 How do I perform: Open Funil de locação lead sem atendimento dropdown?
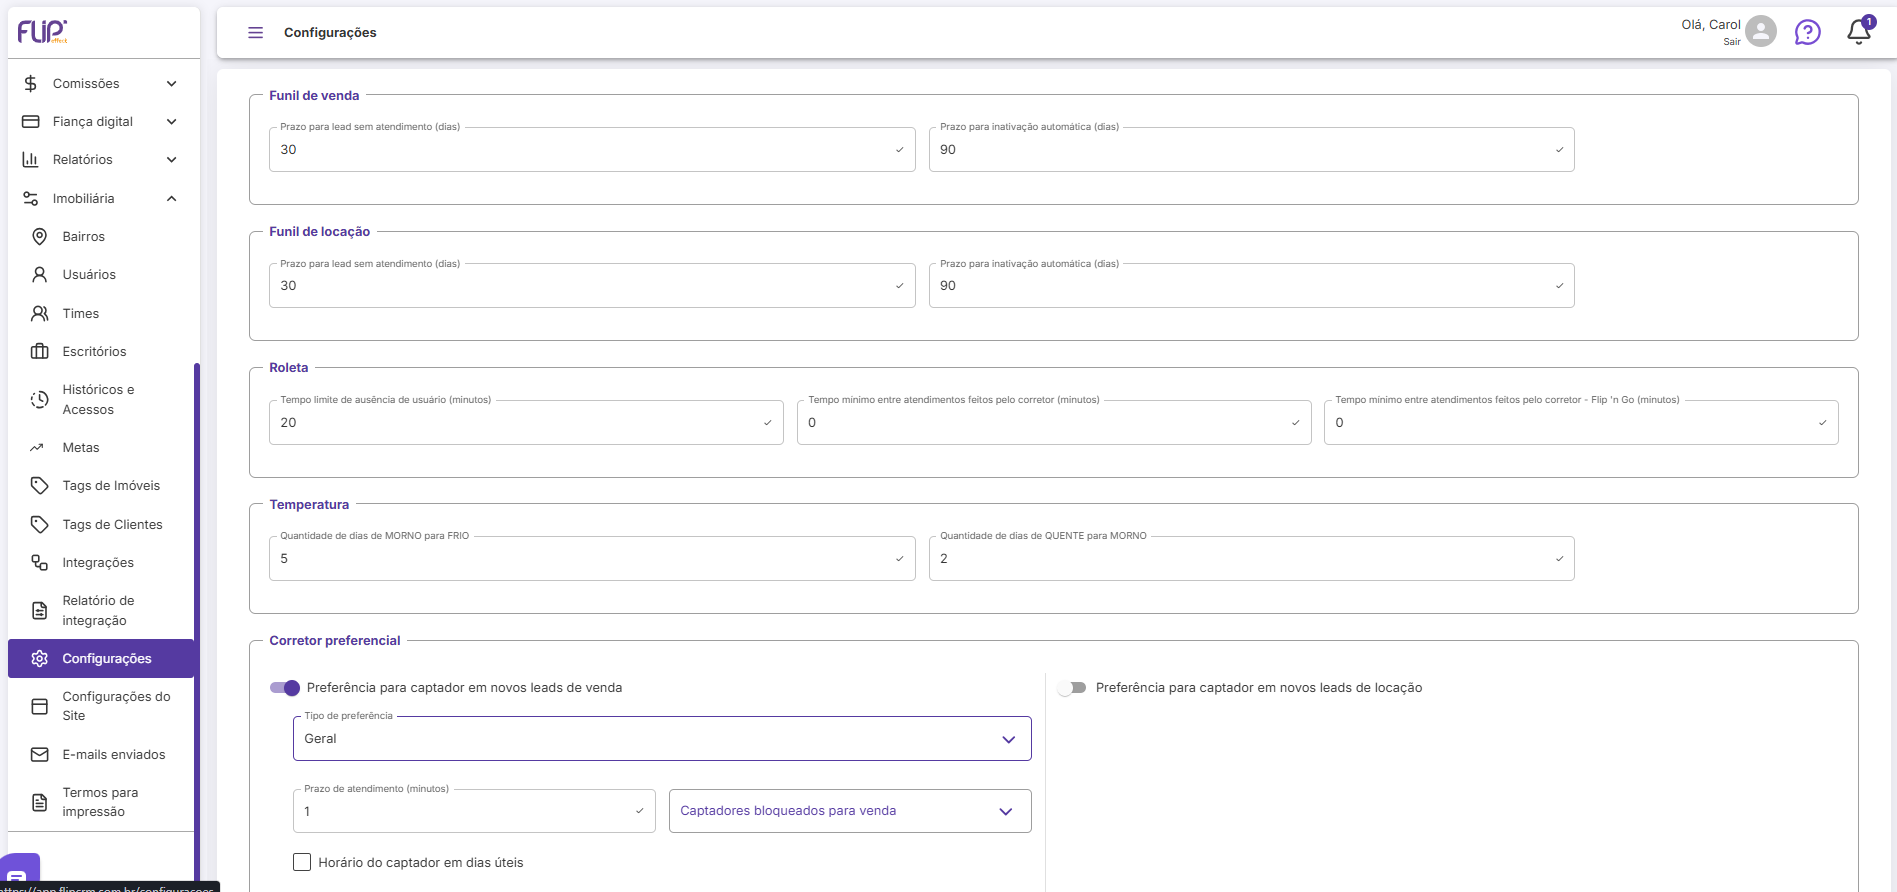[592, 286]
